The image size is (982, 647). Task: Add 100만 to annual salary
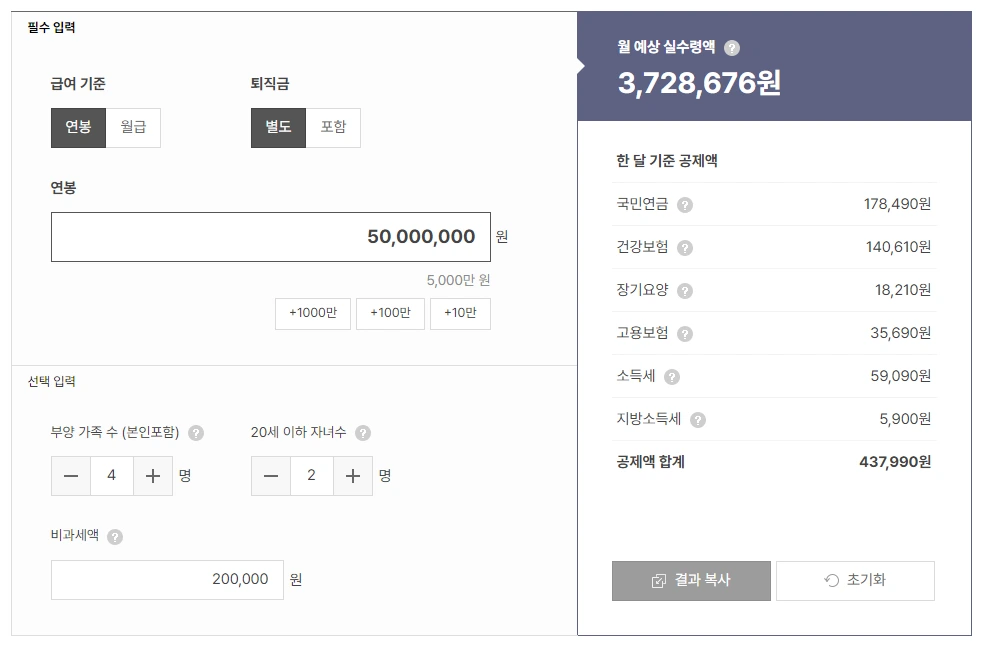tap(390, 313)
